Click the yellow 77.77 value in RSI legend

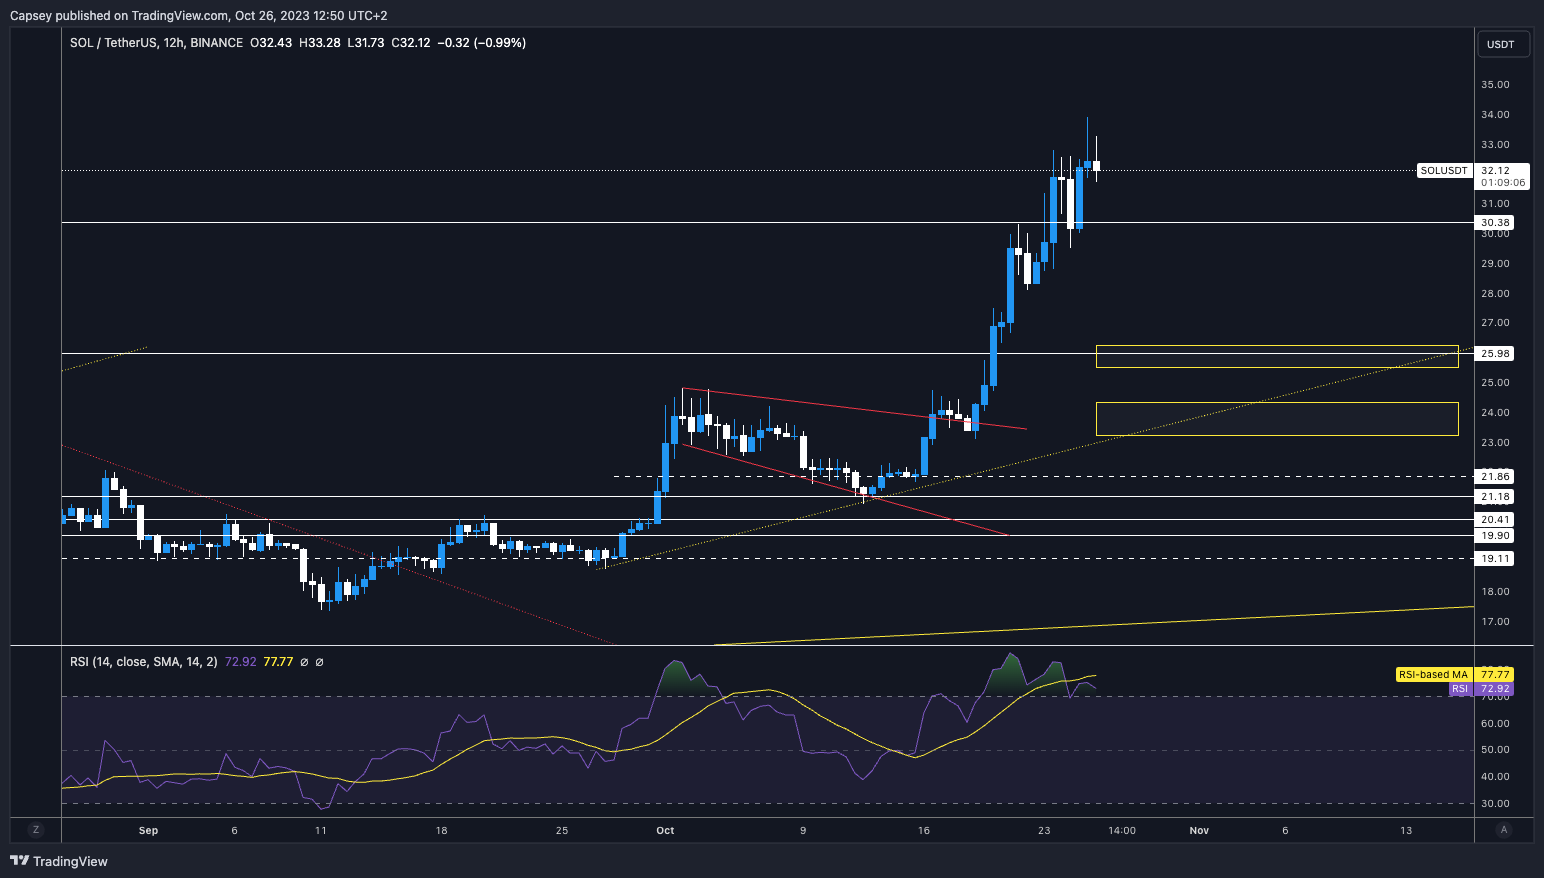coord(278,662)
